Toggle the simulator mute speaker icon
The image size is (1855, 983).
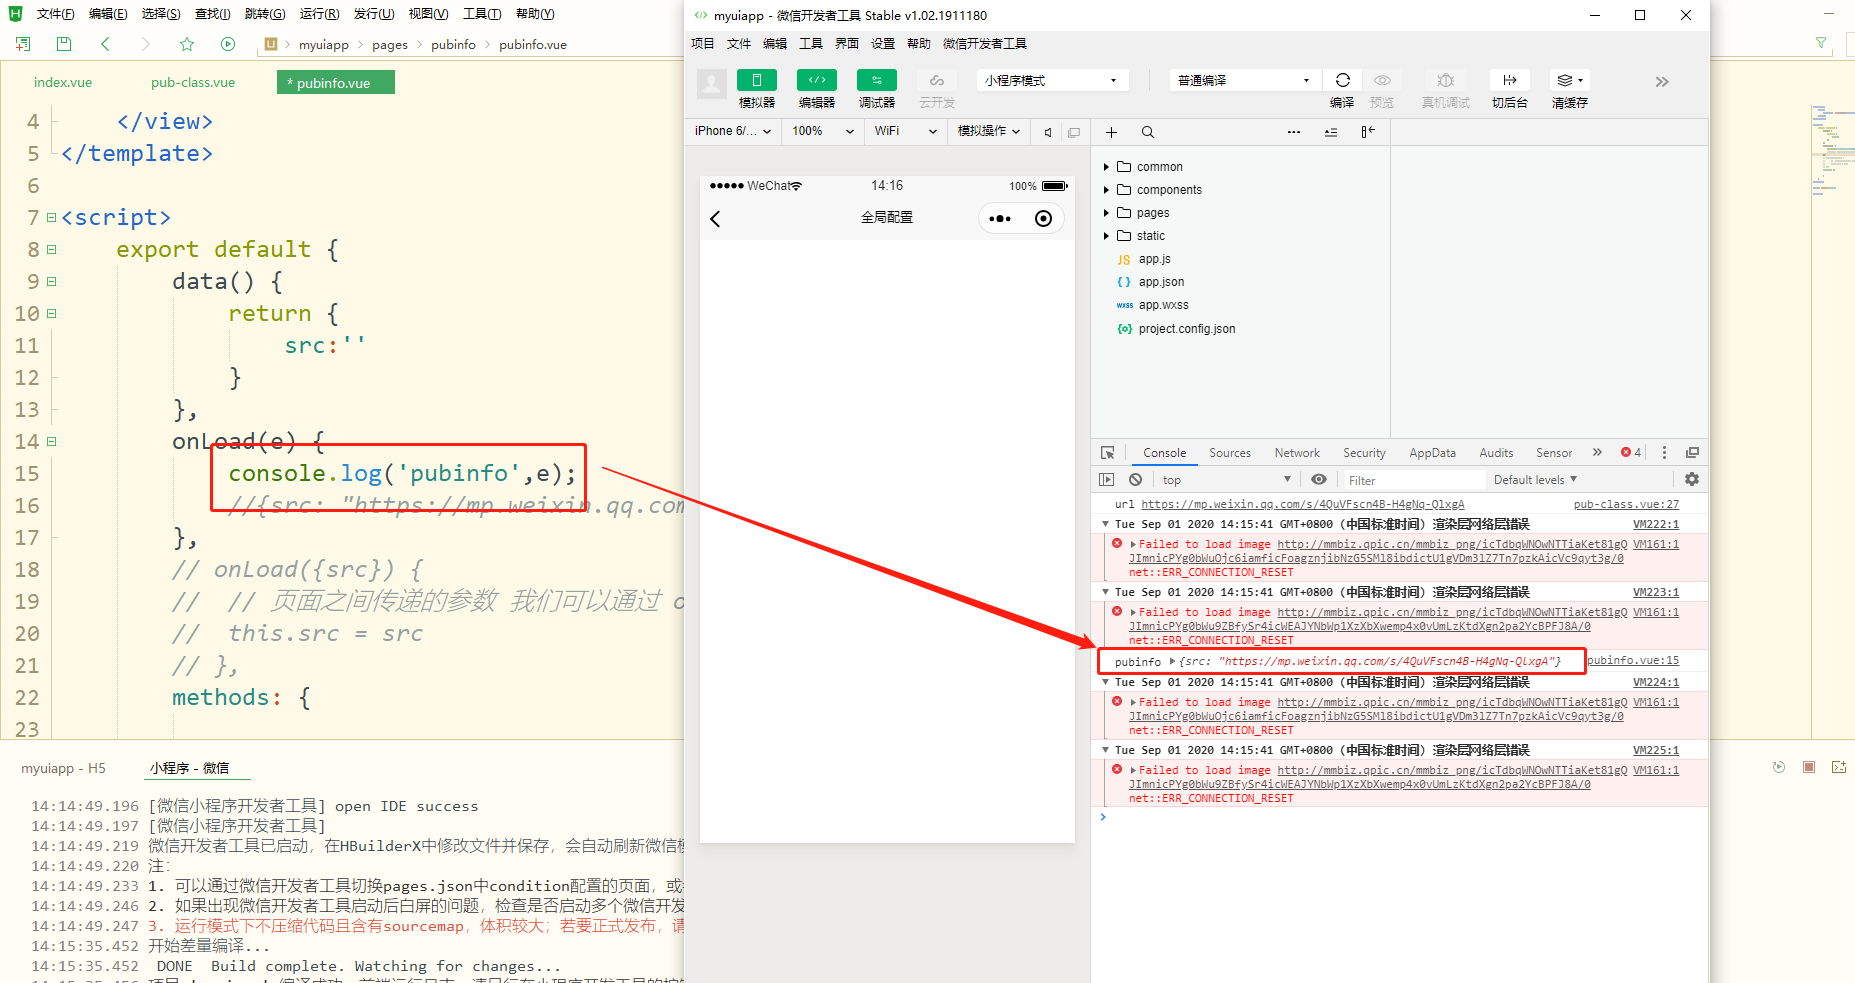(1048, 132)
